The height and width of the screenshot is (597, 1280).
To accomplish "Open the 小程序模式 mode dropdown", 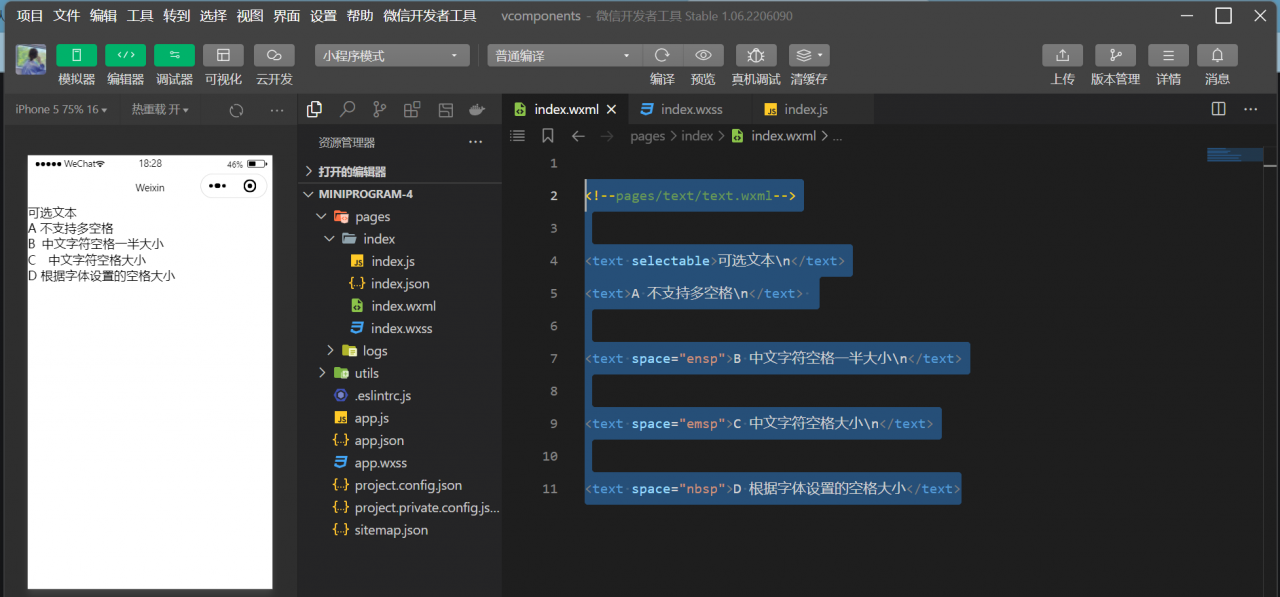I will pyautogui.click(x=392, y=56).
